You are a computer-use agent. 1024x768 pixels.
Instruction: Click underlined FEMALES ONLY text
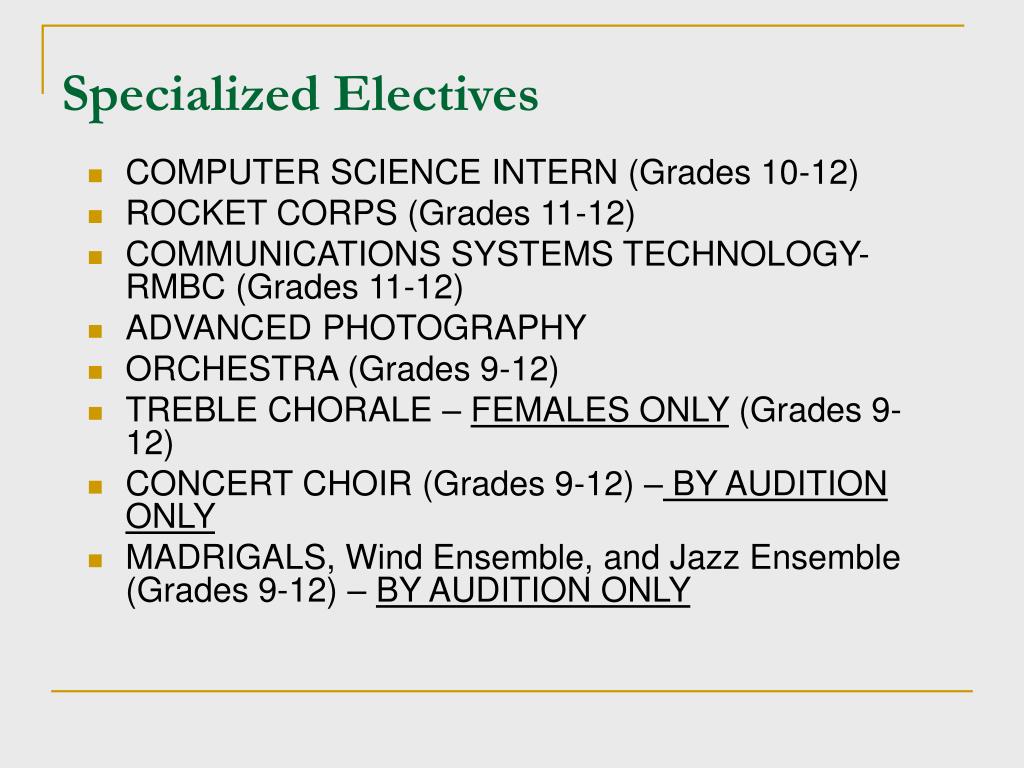(600, 411)
